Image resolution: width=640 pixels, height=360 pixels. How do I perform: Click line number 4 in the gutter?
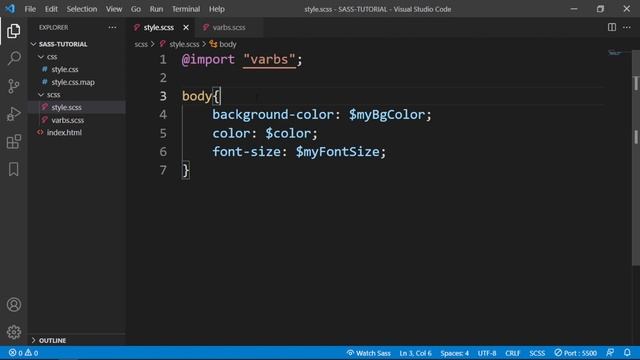(x=163, y=115)
